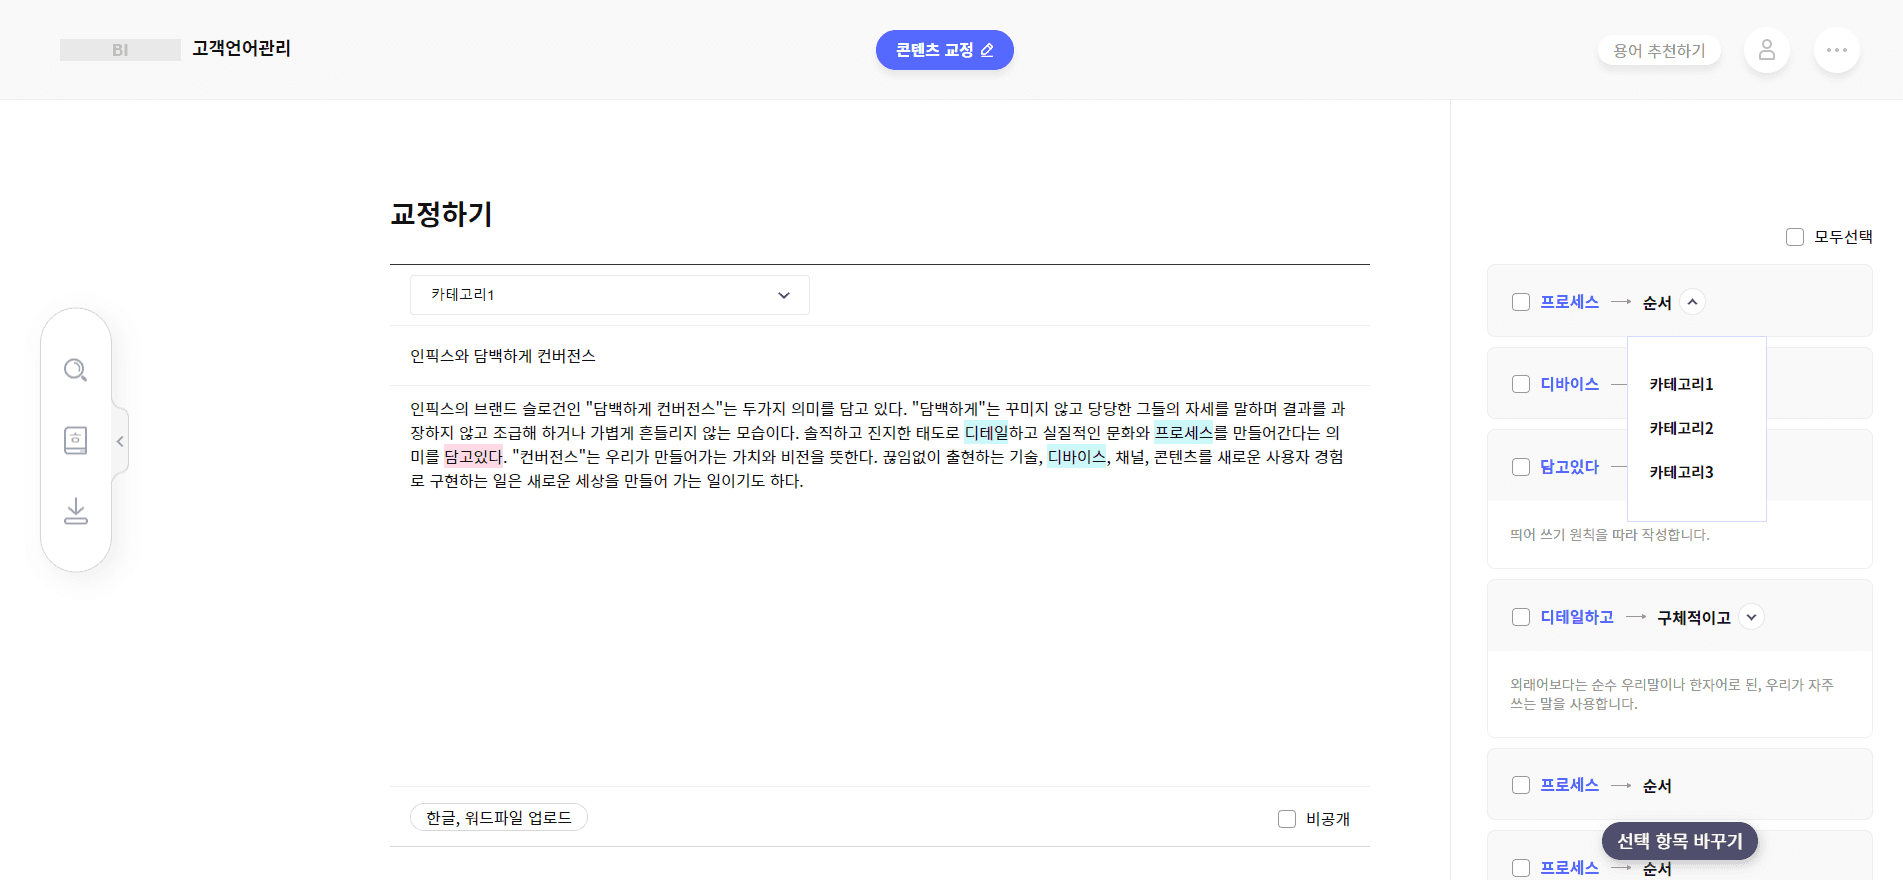Image resolution: width=1903 pixels, height=880 pixels.
Task: Click the note about 외래어보다는 순수 우리말
Action: pyautogui.click(x=1672, y=694)
